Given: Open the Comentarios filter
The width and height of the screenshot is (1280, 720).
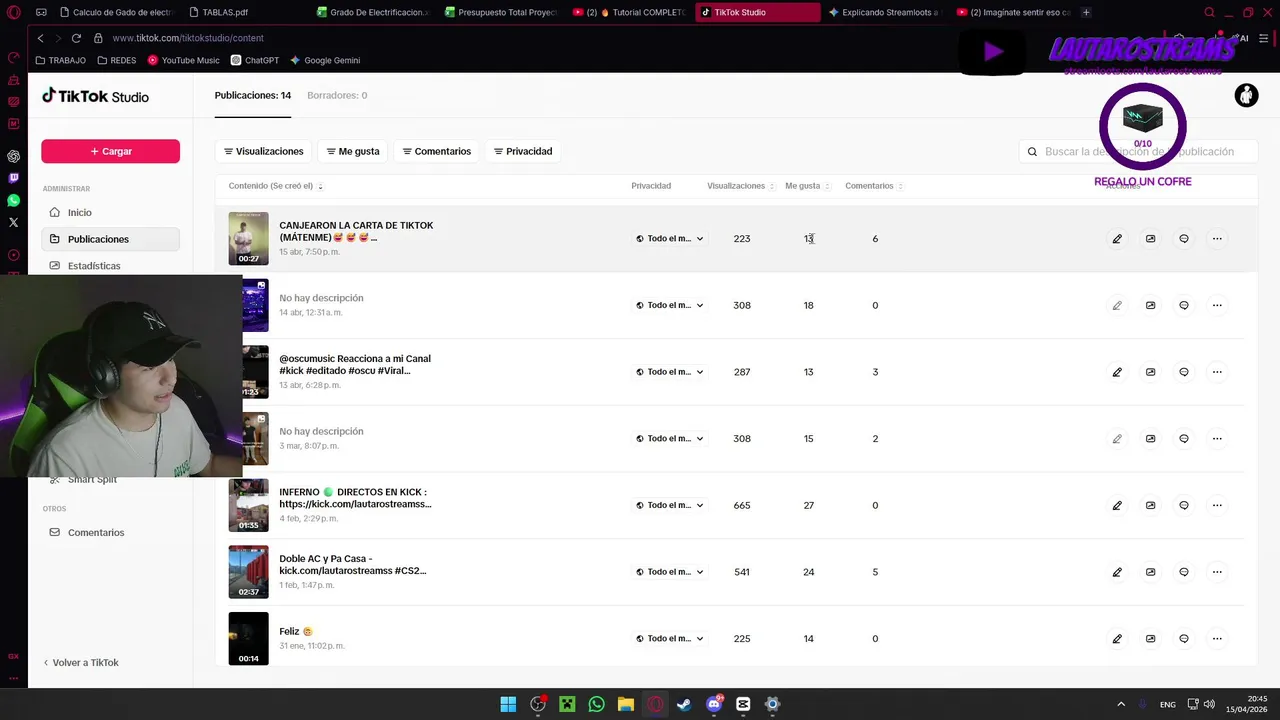Looking at the screenshot, I should (x=436, y=151).
